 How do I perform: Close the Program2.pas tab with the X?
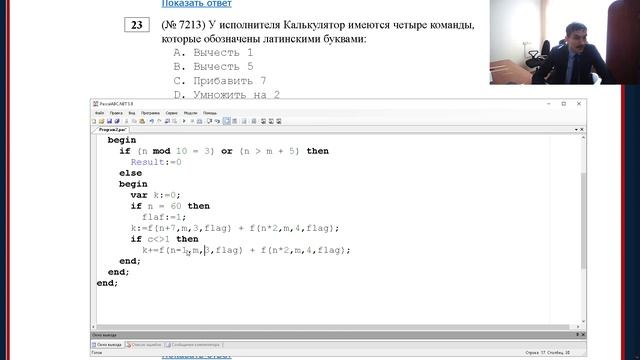(x=582, y=129)
